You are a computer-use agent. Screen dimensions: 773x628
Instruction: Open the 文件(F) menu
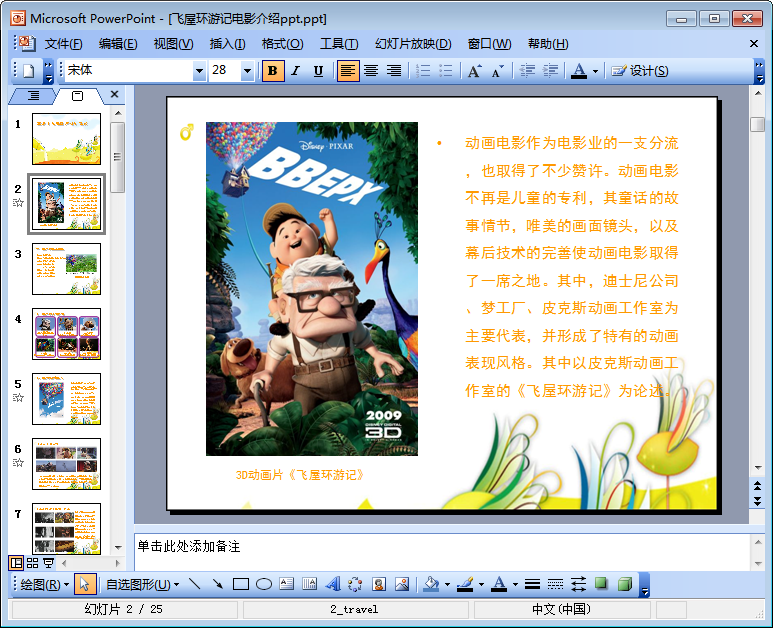coord(64,44)
